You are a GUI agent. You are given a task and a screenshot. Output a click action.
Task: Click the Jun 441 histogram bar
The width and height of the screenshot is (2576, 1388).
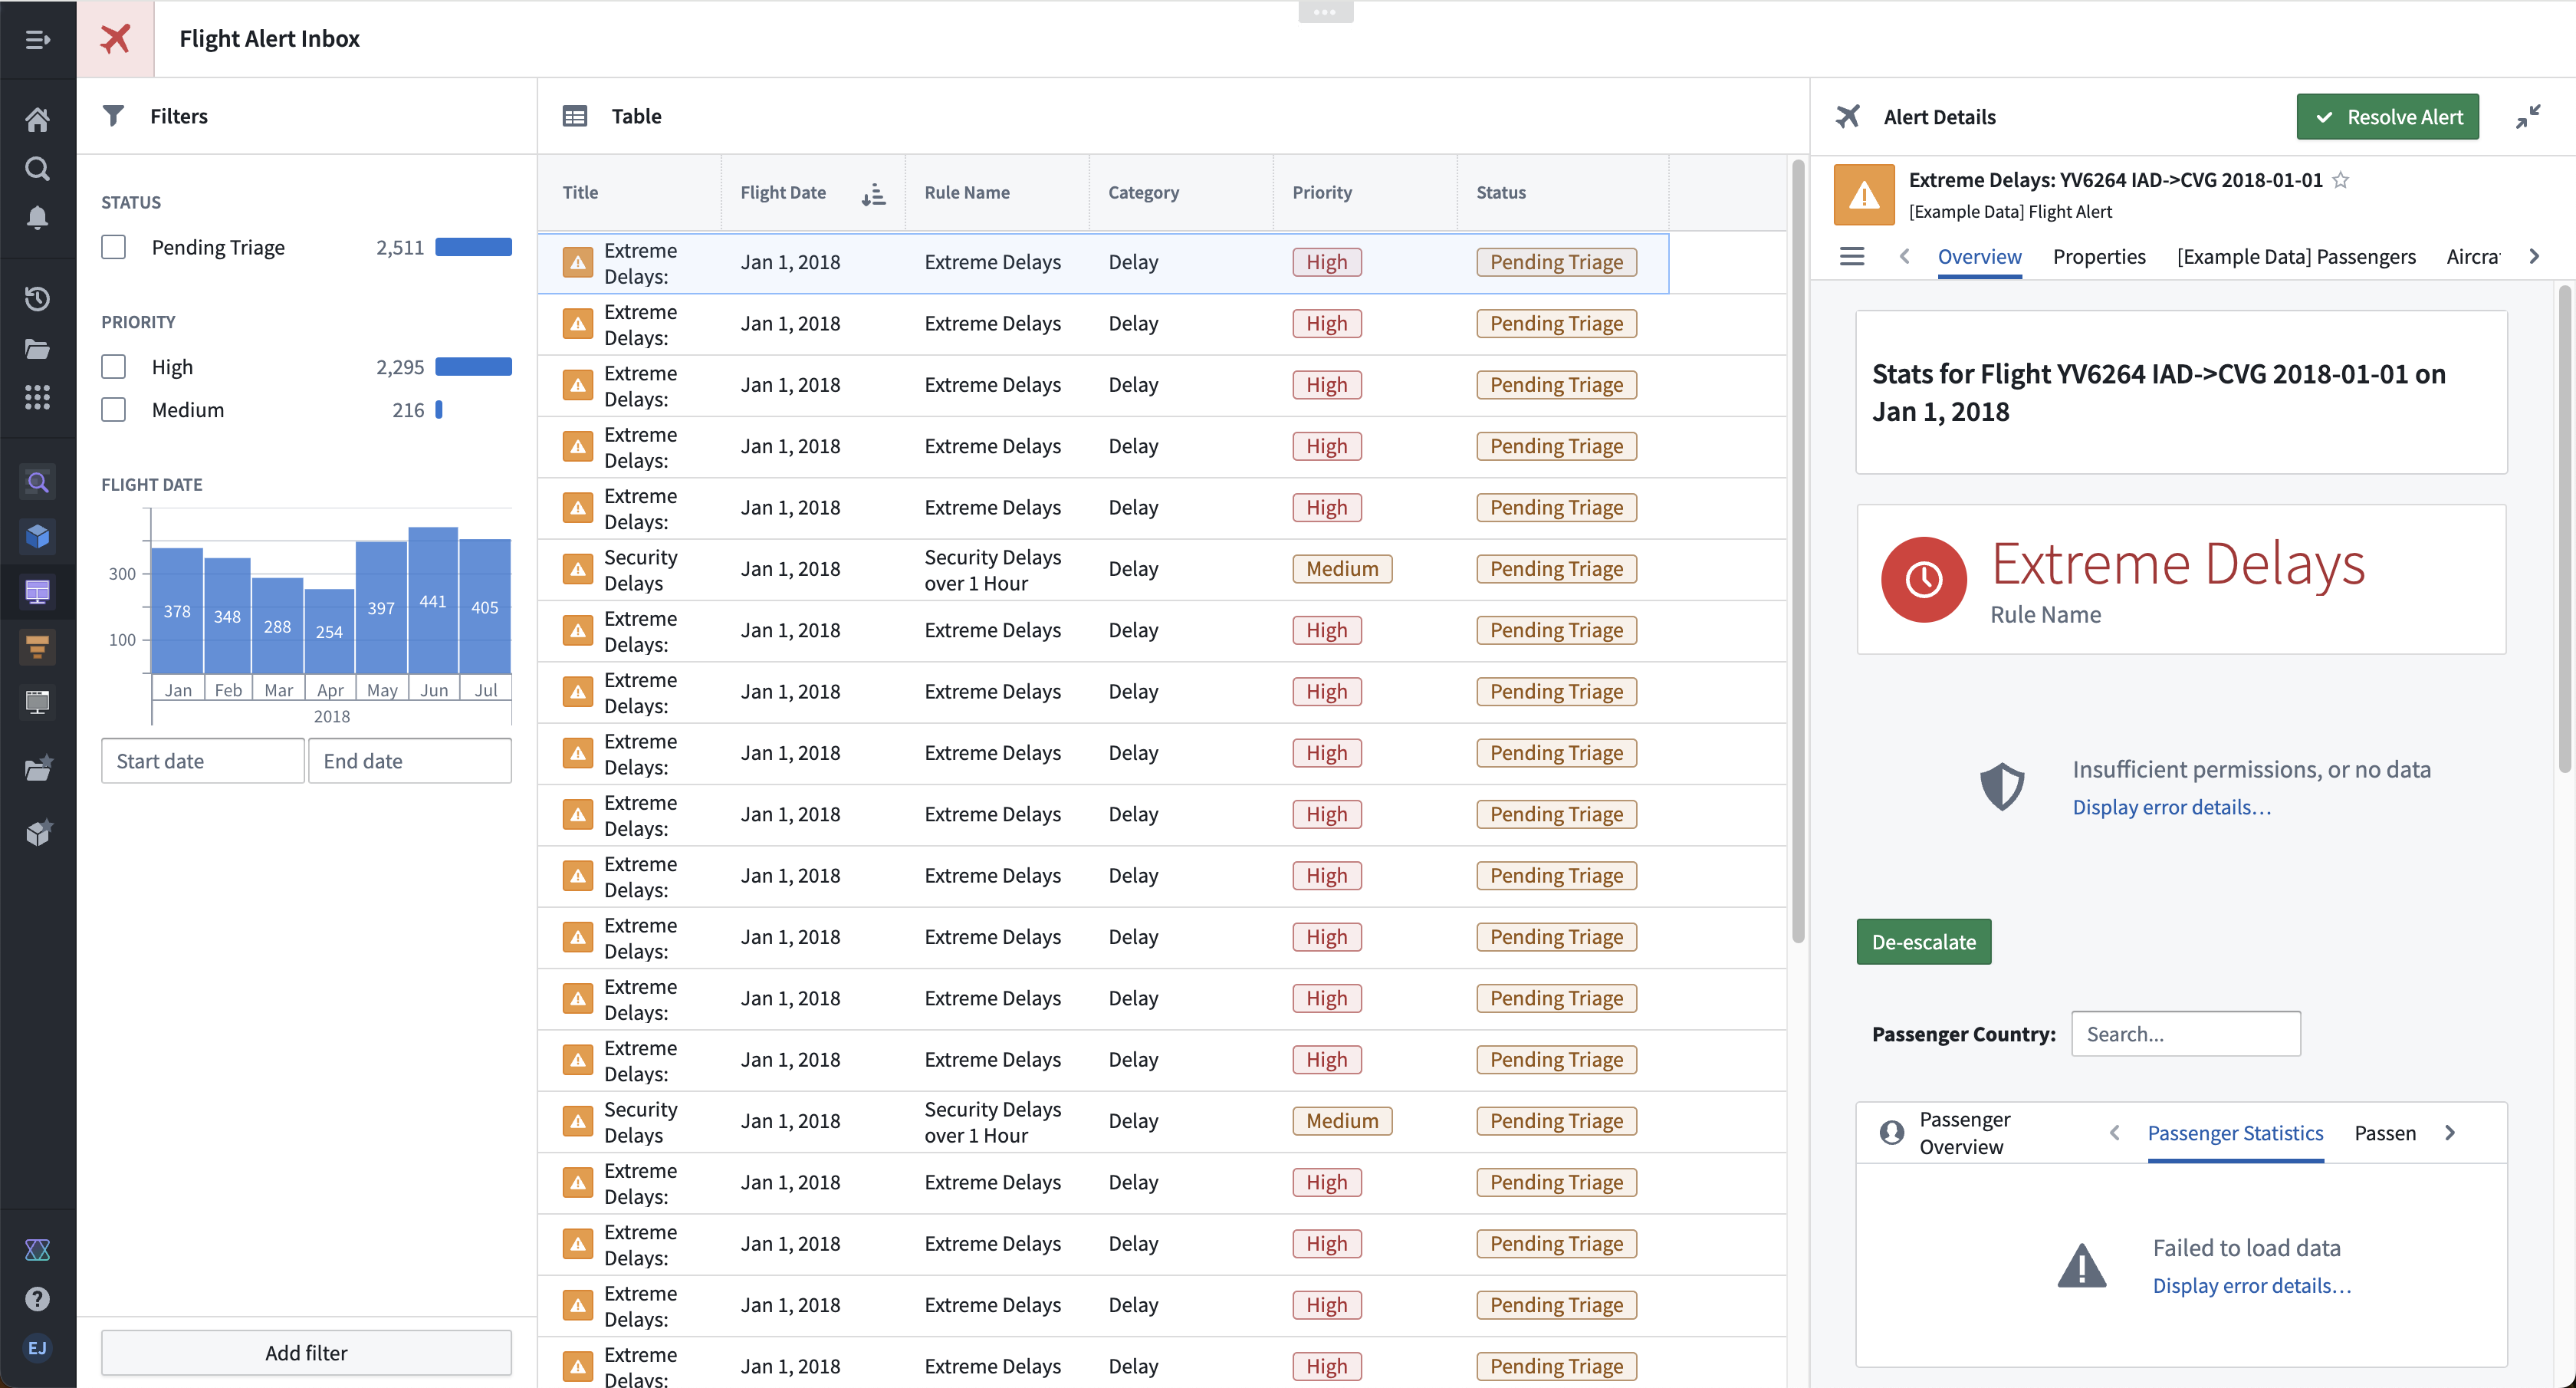coord(433,599)
